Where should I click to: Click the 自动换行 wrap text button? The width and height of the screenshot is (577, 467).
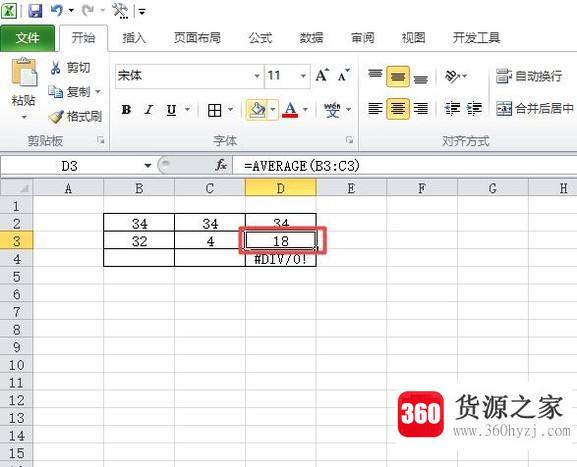click(x=529, y=76)
